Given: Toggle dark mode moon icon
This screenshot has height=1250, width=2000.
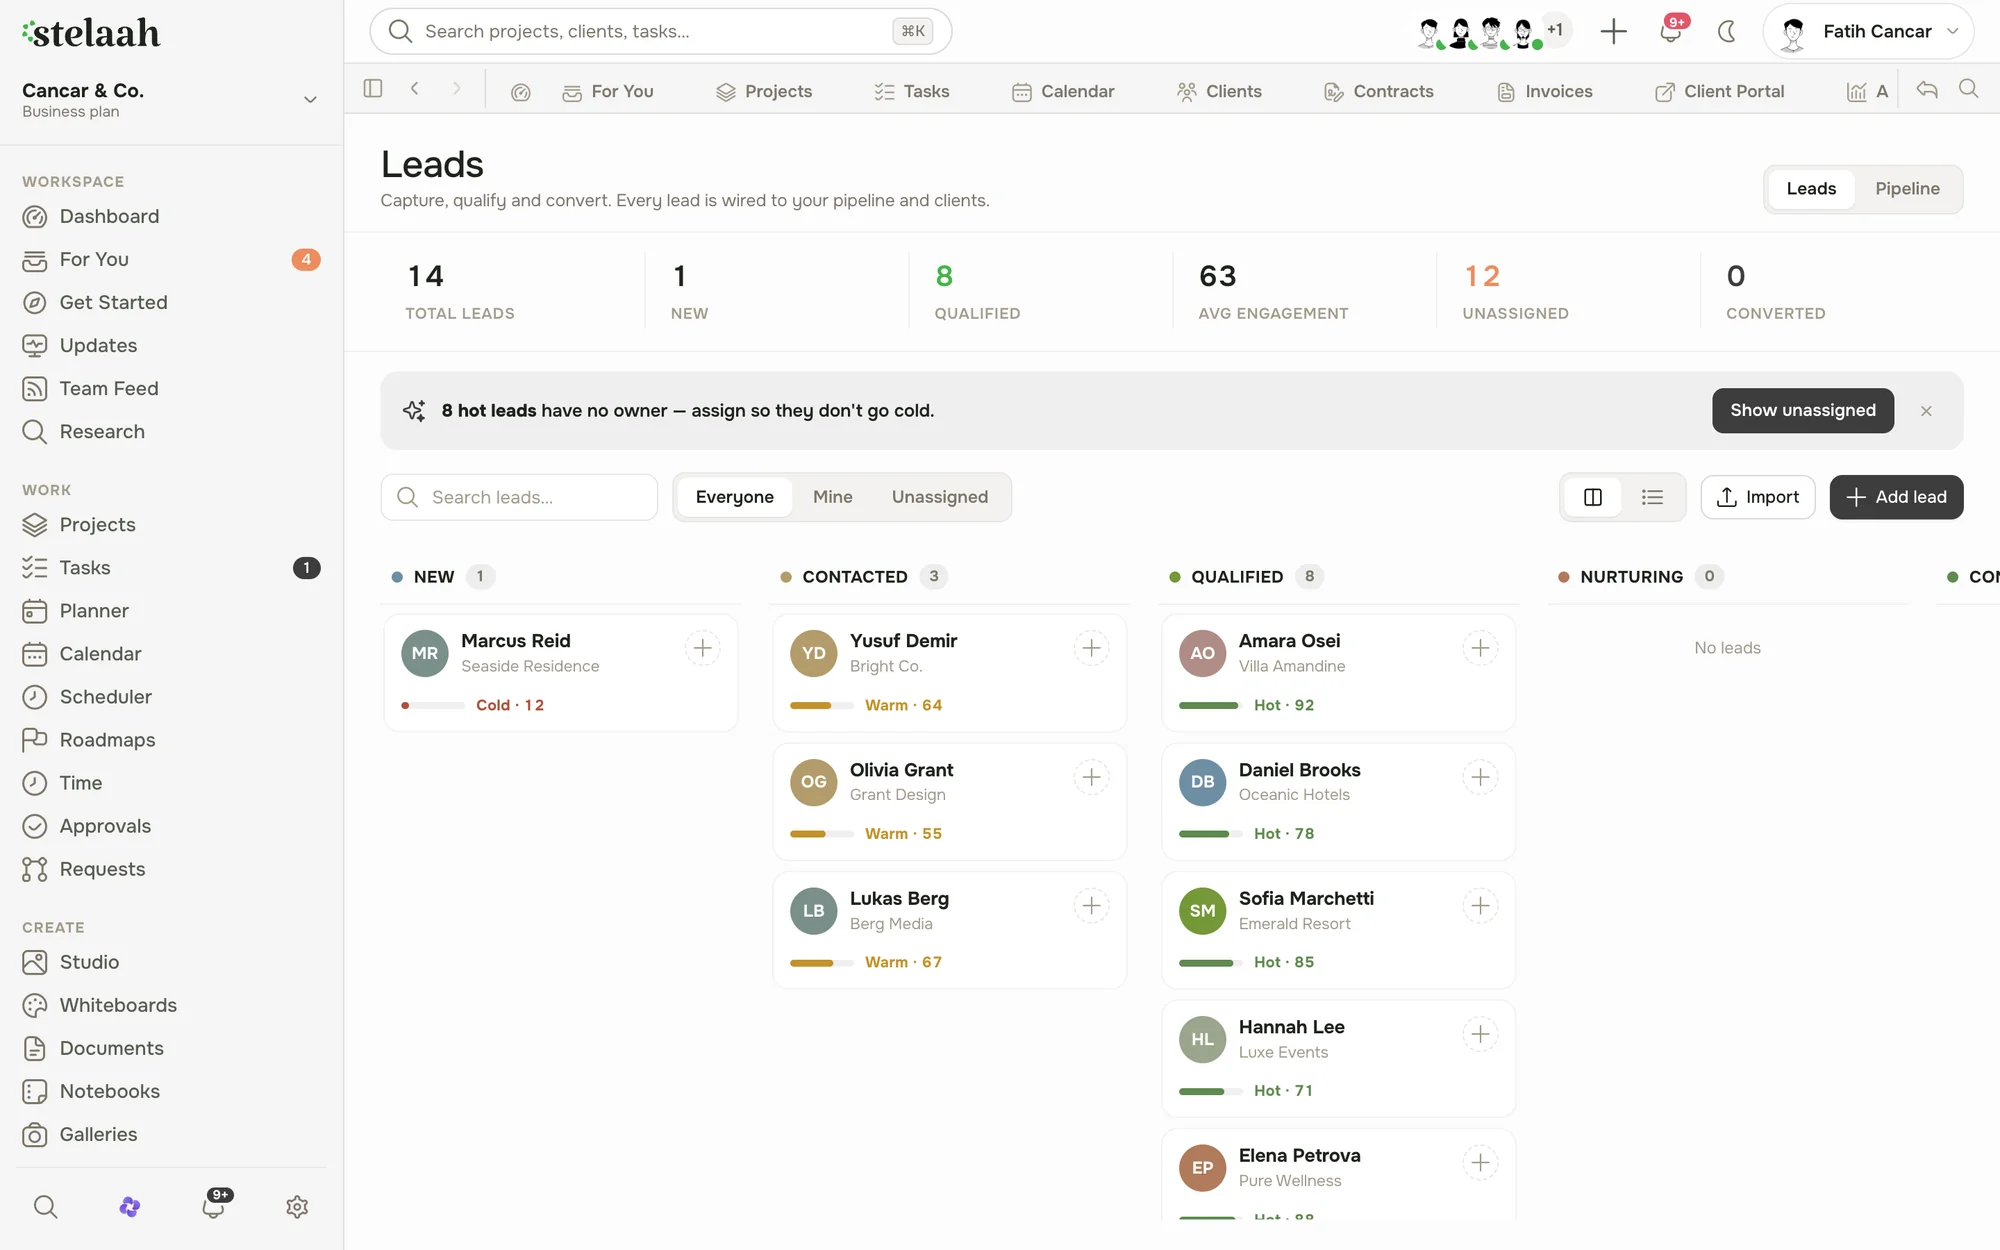Looking at the screenshot, I should click(1727, 31).
